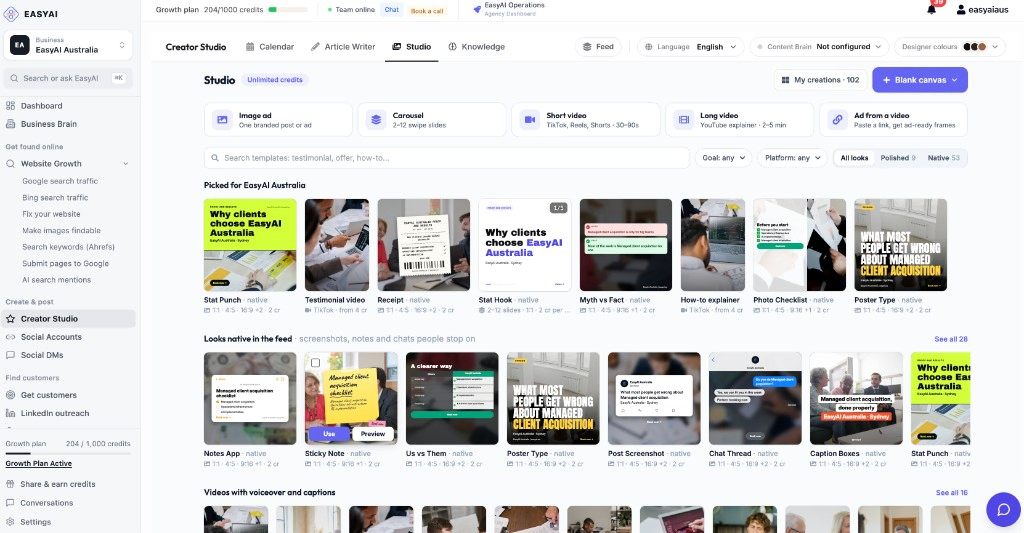
Task: Click the header credits progress bar
Action: (287, 10)
